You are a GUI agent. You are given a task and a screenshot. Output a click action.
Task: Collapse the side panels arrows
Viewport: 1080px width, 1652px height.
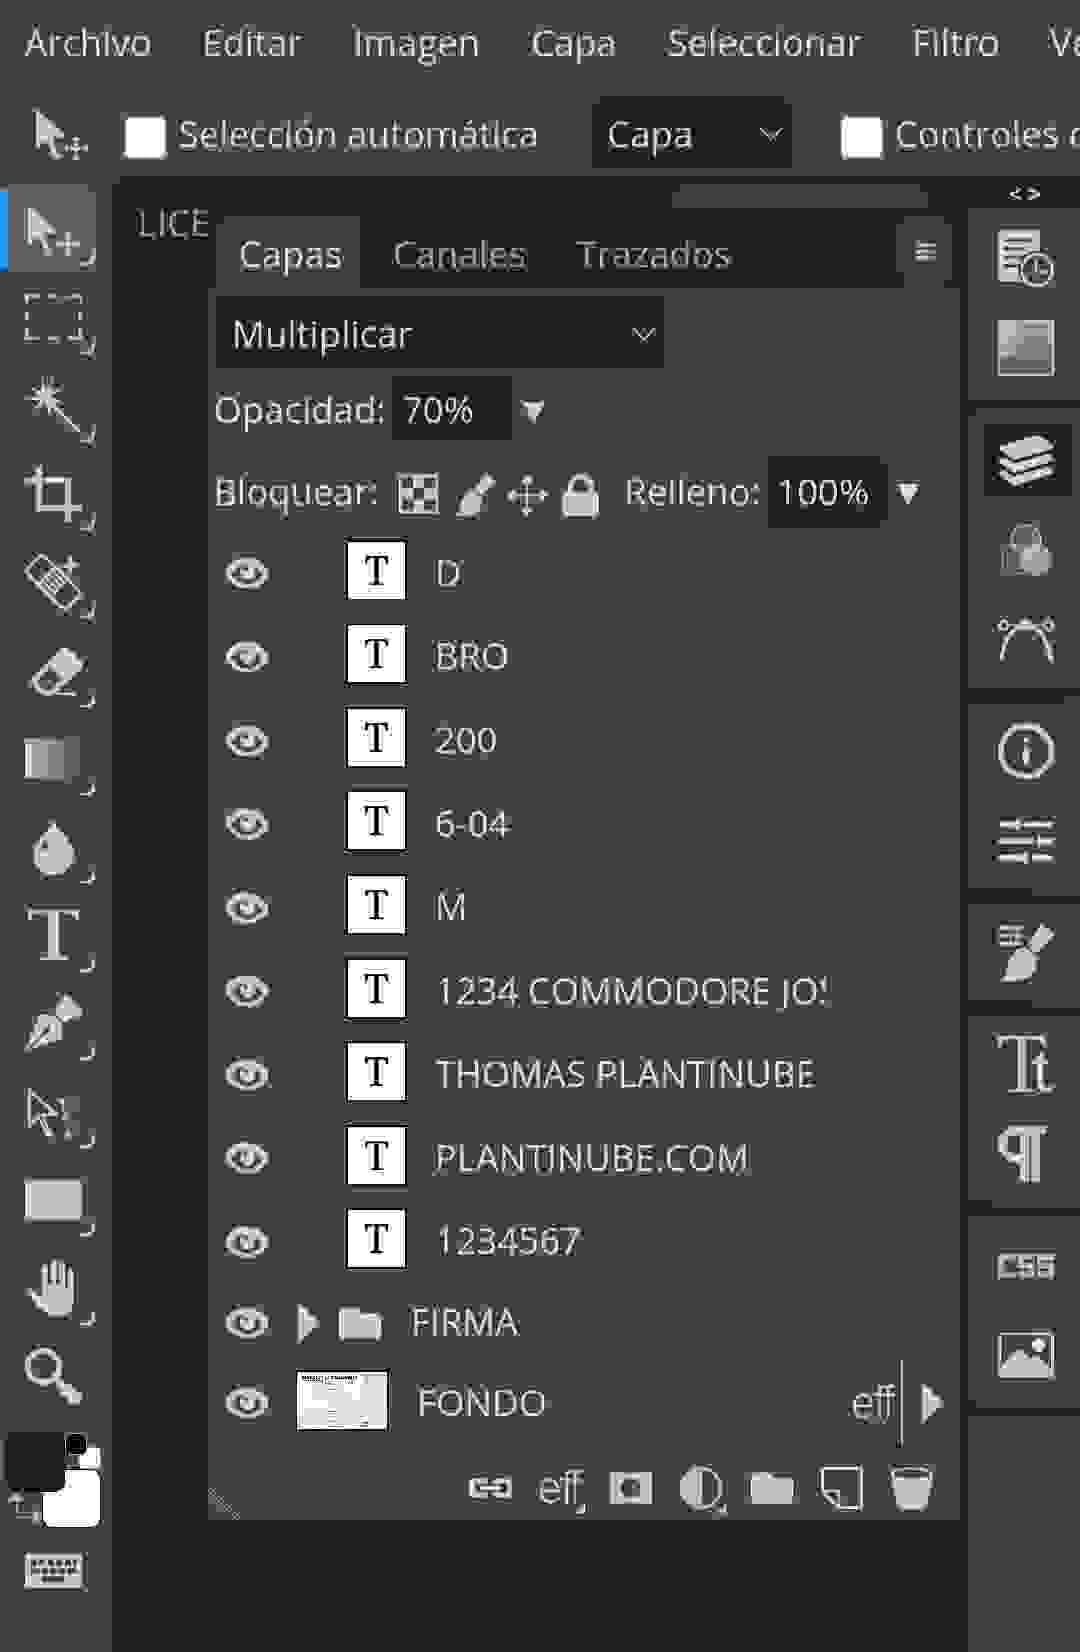coord(1025,194)
